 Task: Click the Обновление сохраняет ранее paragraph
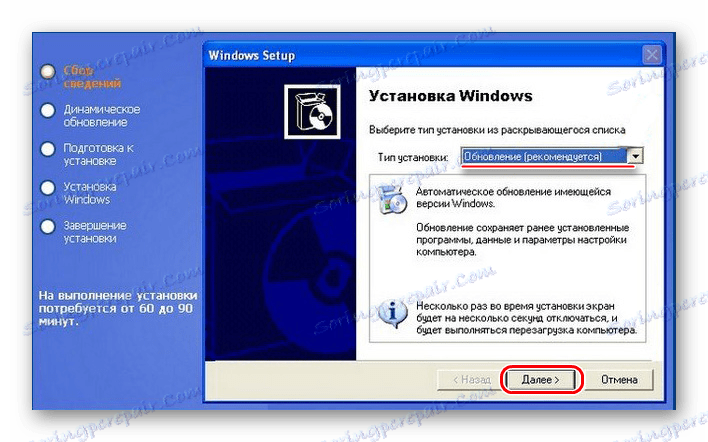[x=522, y=240]
